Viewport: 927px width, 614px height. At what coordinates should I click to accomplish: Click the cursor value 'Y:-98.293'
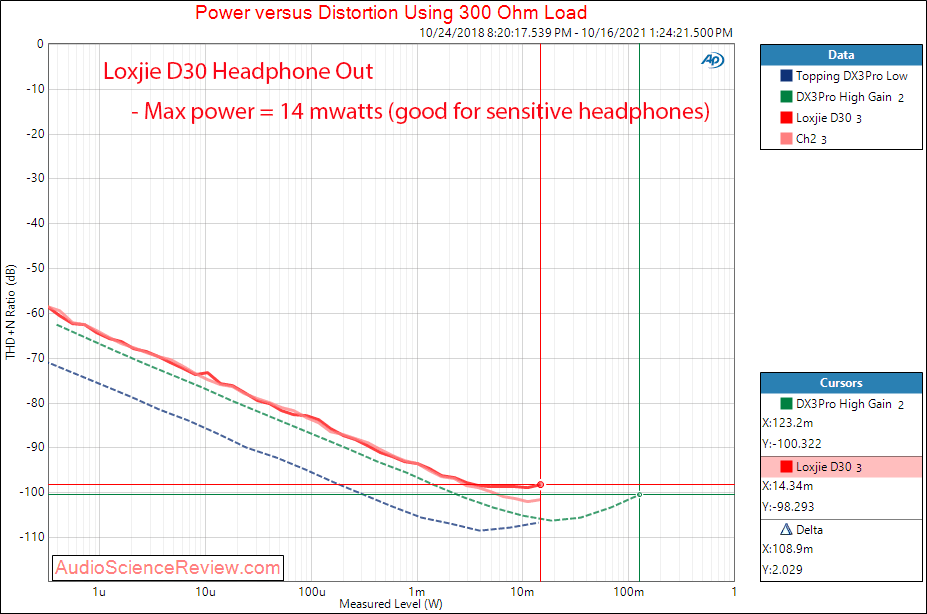point(788,507)
